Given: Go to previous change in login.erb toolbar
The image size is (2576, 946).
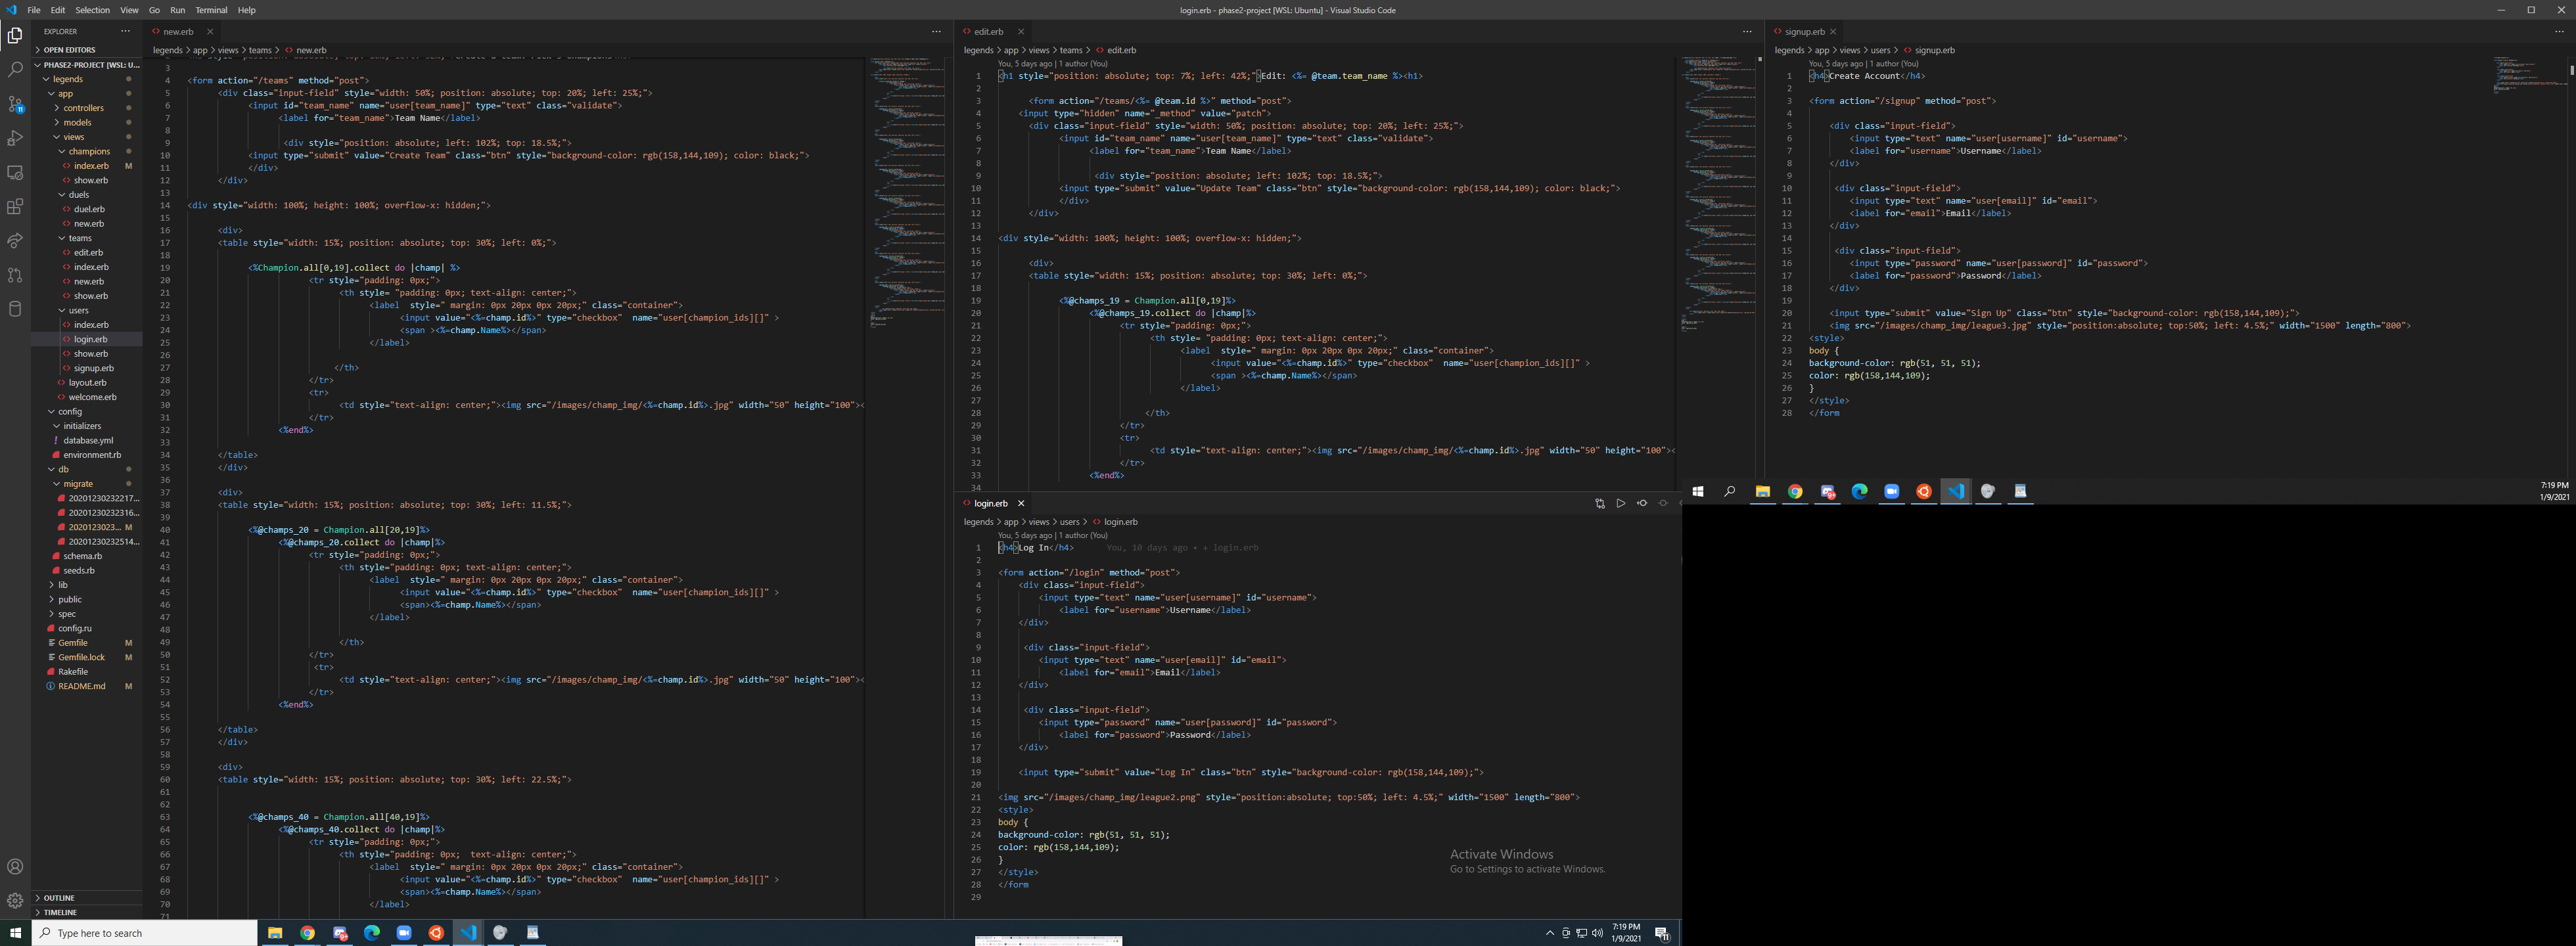Looking at the screenshot, I should tap(1642, 503).
